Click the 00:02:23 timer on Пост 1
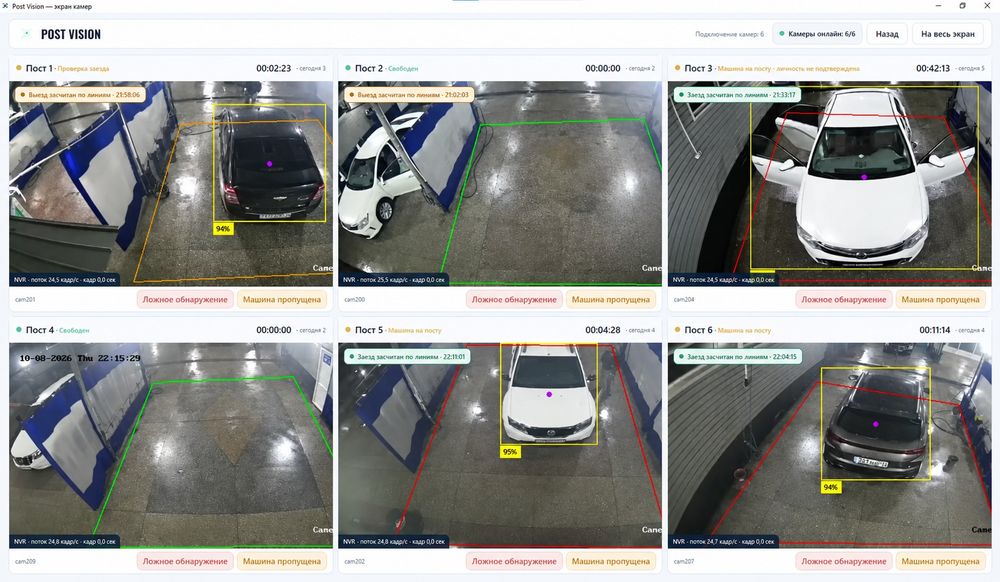Screen dimensions: 1000x582 274,68
